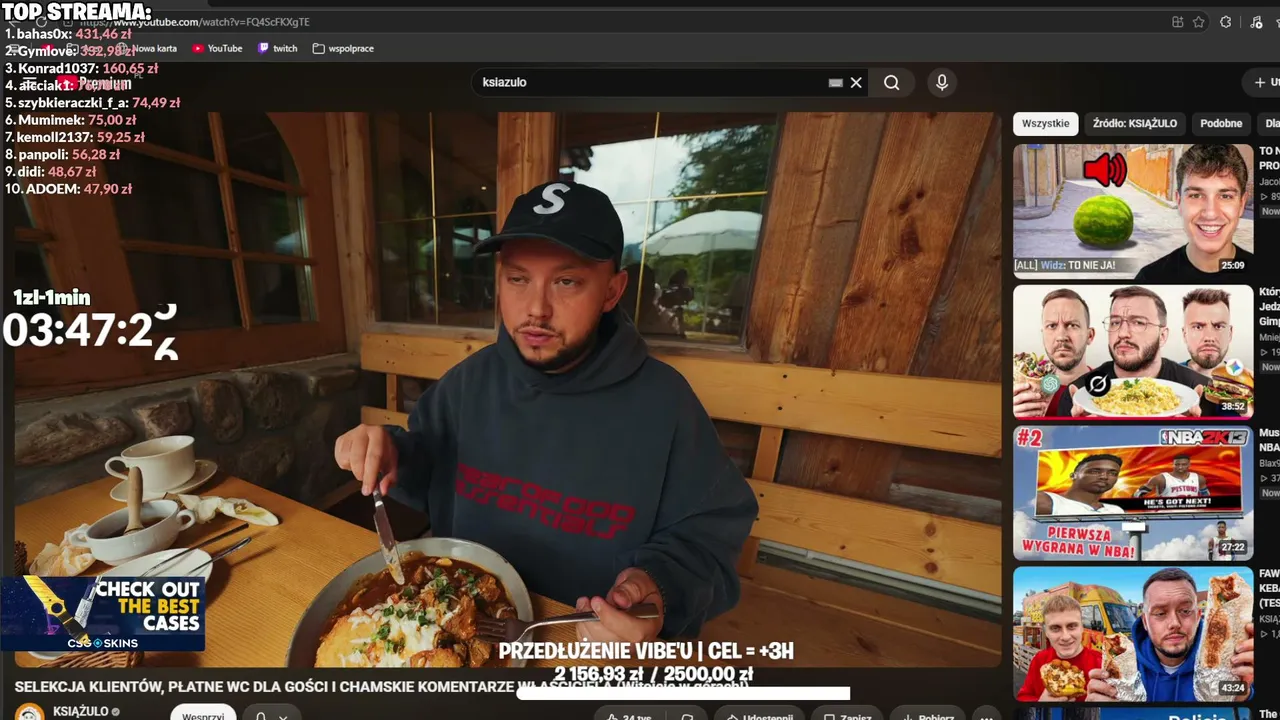Click the CS:GO Skins cases ad banner
This screenshot has height=720, width=1280.
click(103, 613)
